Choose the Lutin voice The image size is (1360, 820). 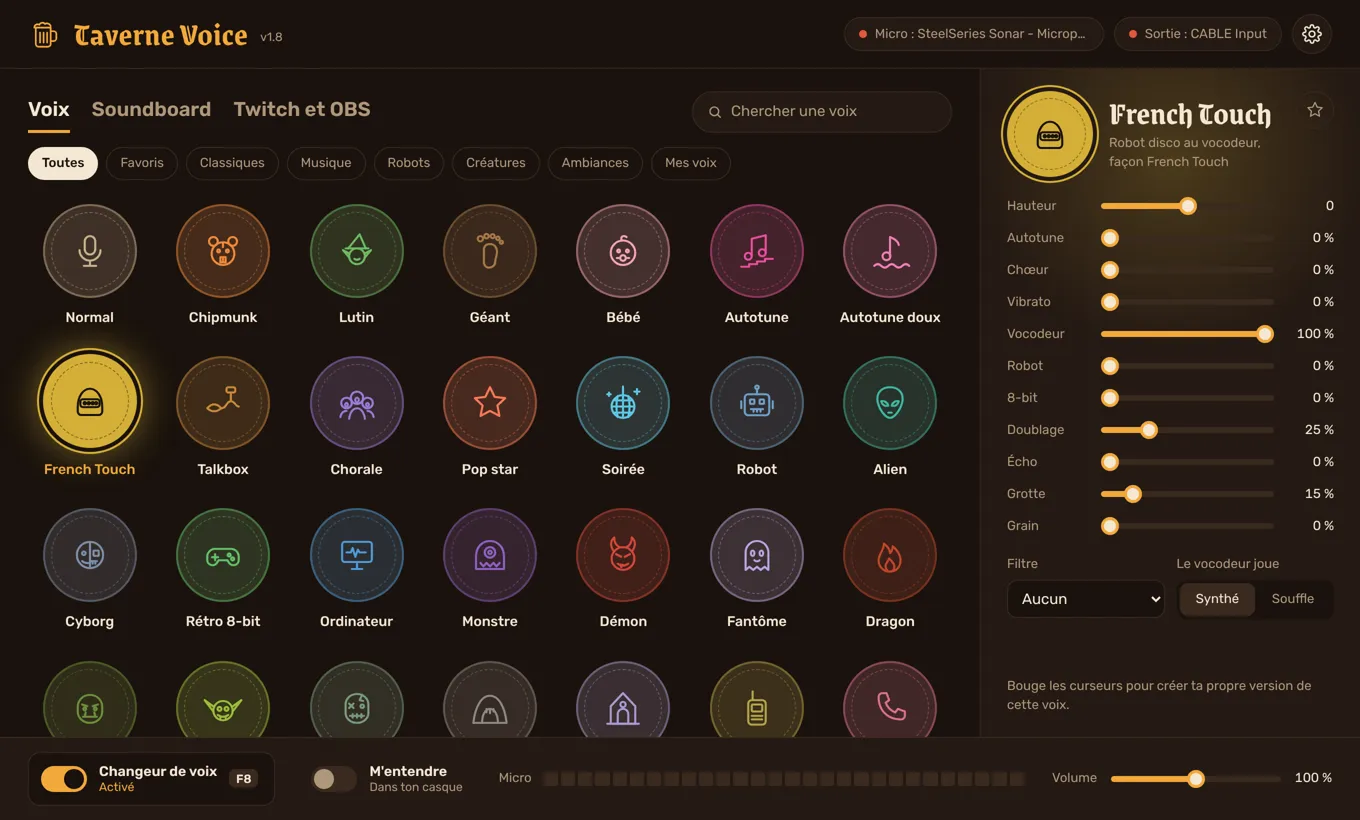pyautogui.click(x=356, y=251)
